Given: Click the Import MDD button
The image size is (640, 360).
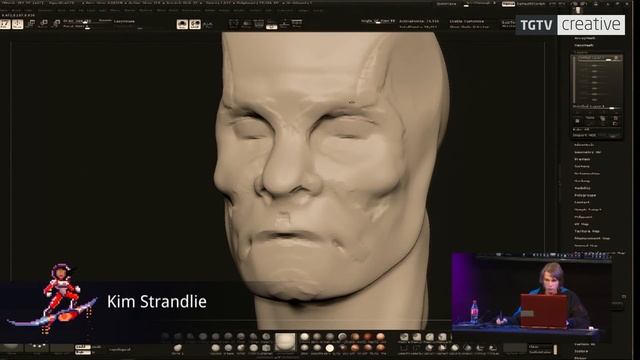Looking at the screenshot, I should (x=584, y=135).
